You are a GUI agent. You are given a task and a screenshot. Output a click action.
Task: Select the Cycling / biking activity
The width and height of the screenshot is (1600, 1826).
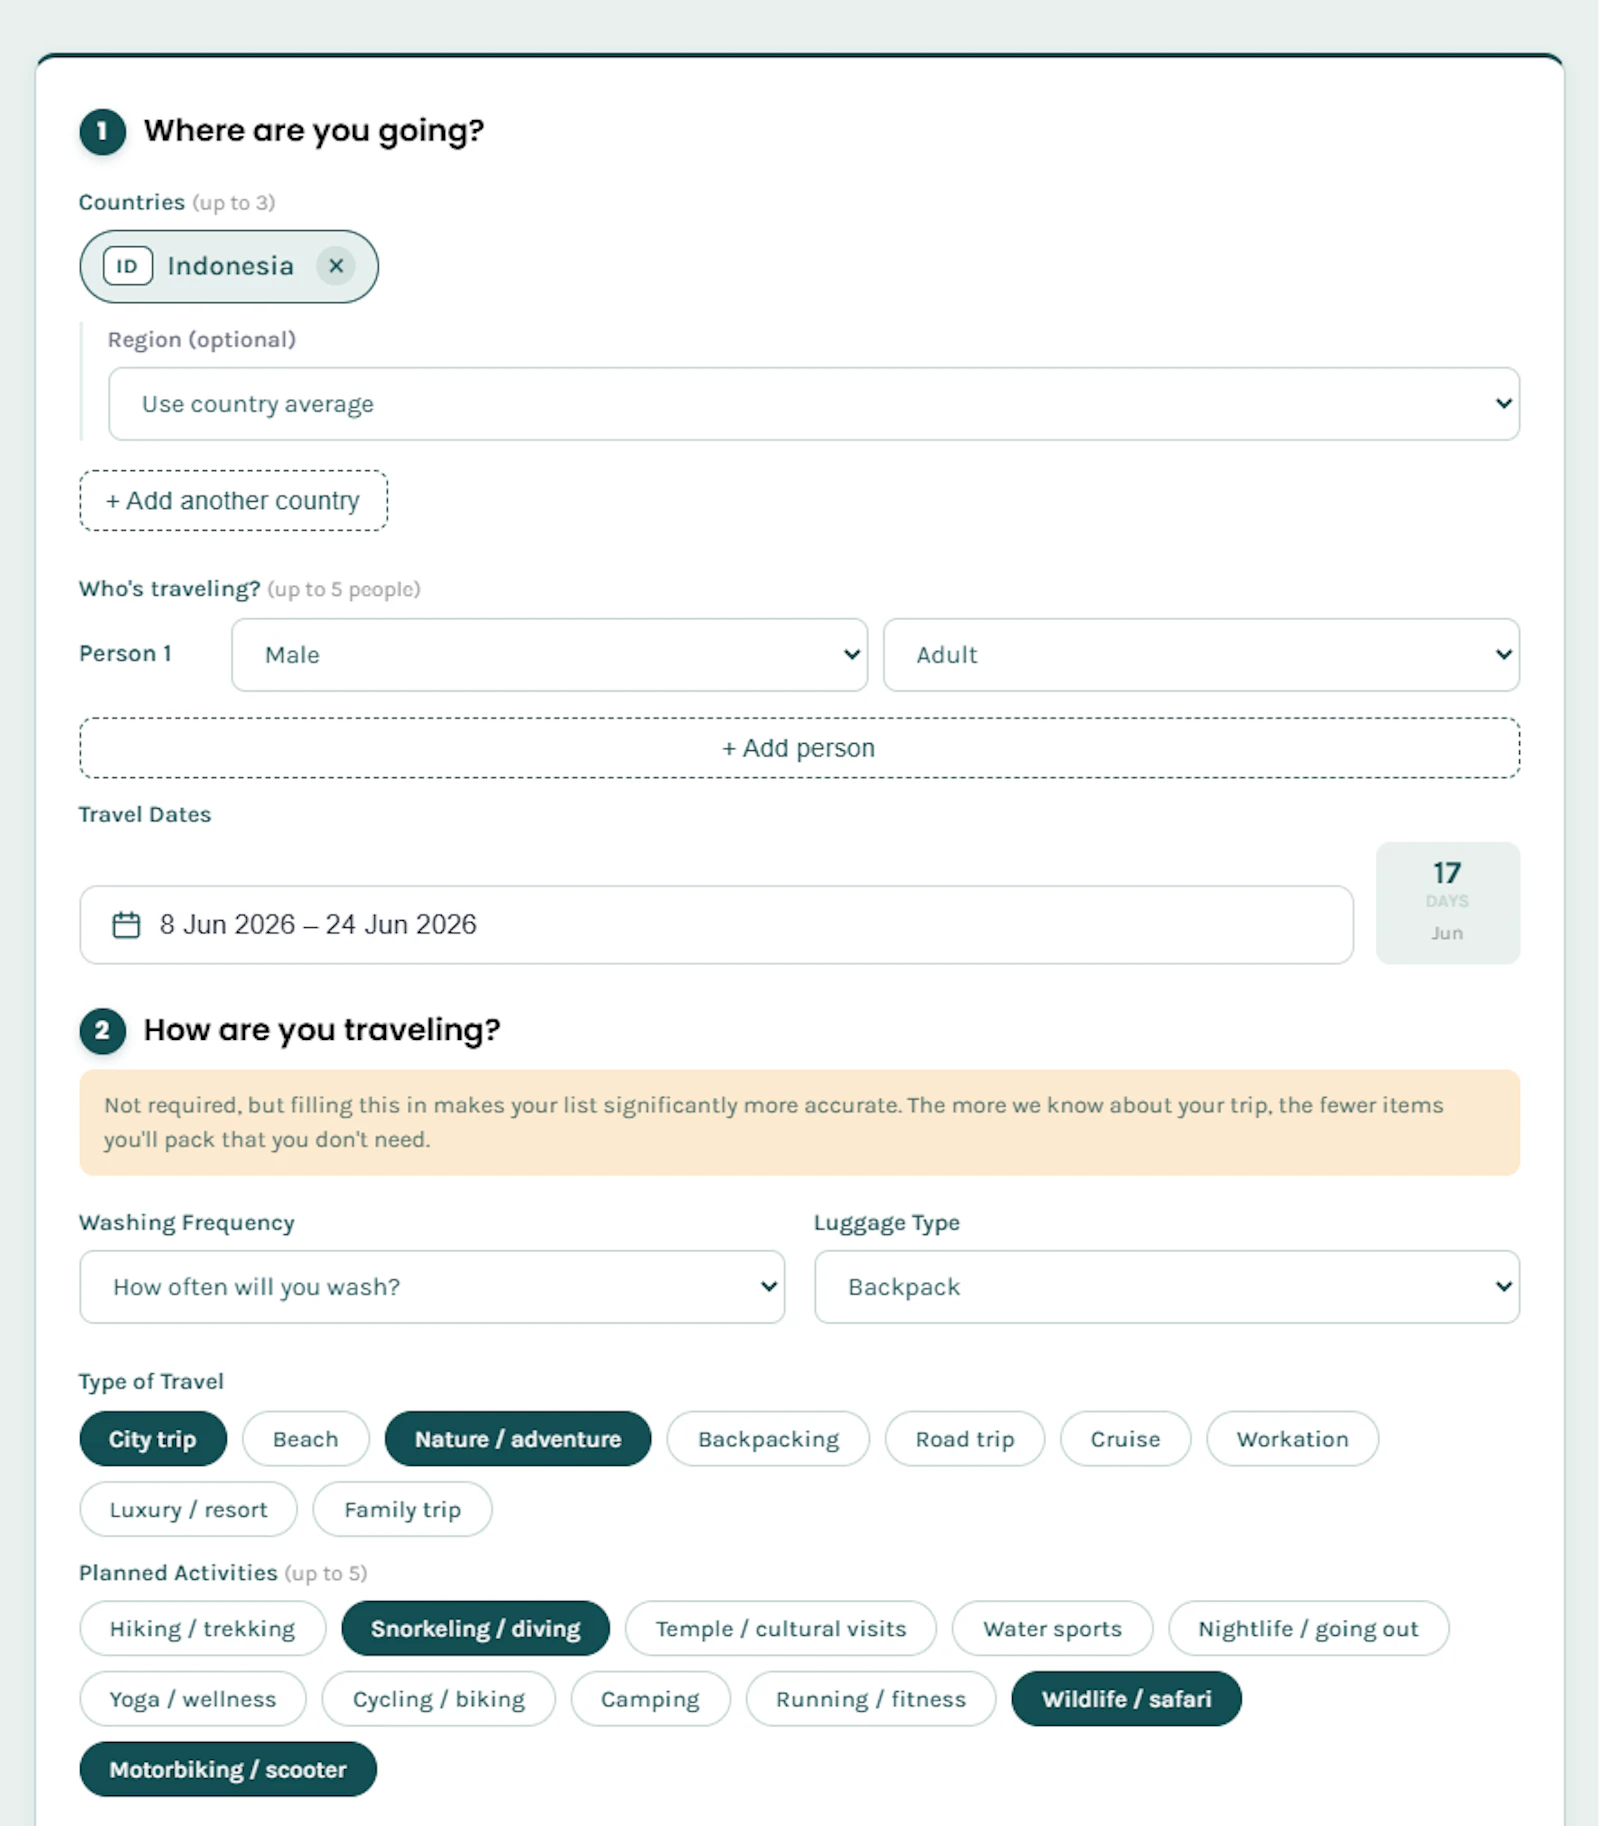(438, 1699)
